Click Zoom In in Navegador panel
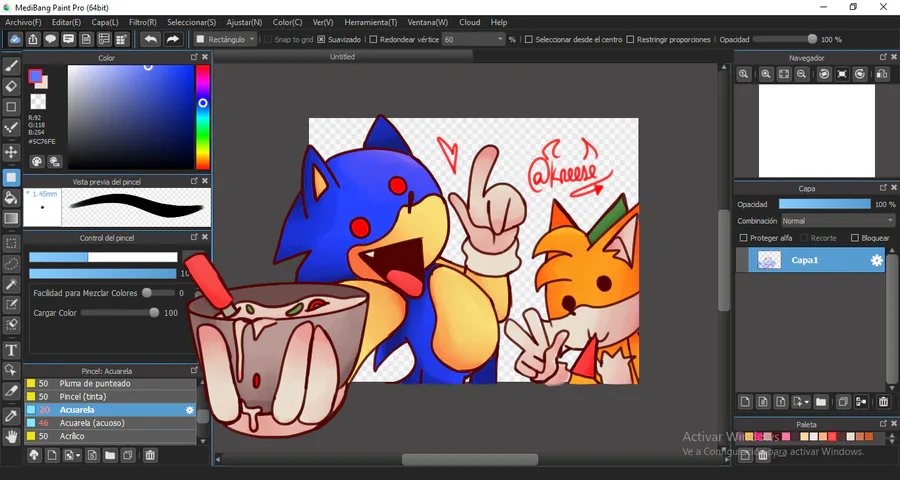 (766, 73)
